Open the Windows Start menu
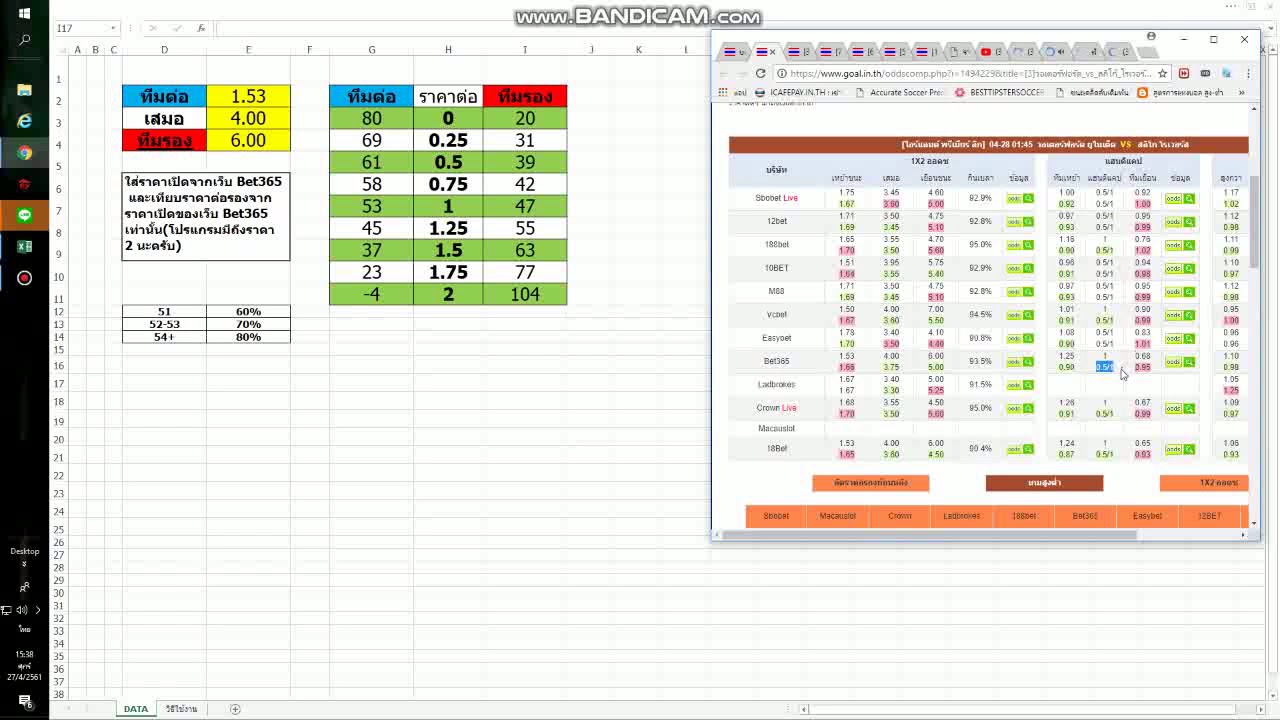 (24, 13)
